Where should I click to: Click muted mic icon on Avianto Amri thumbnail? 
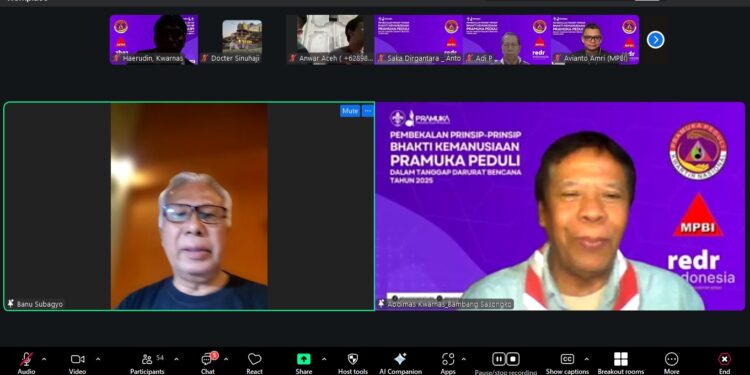pos(558,58)
